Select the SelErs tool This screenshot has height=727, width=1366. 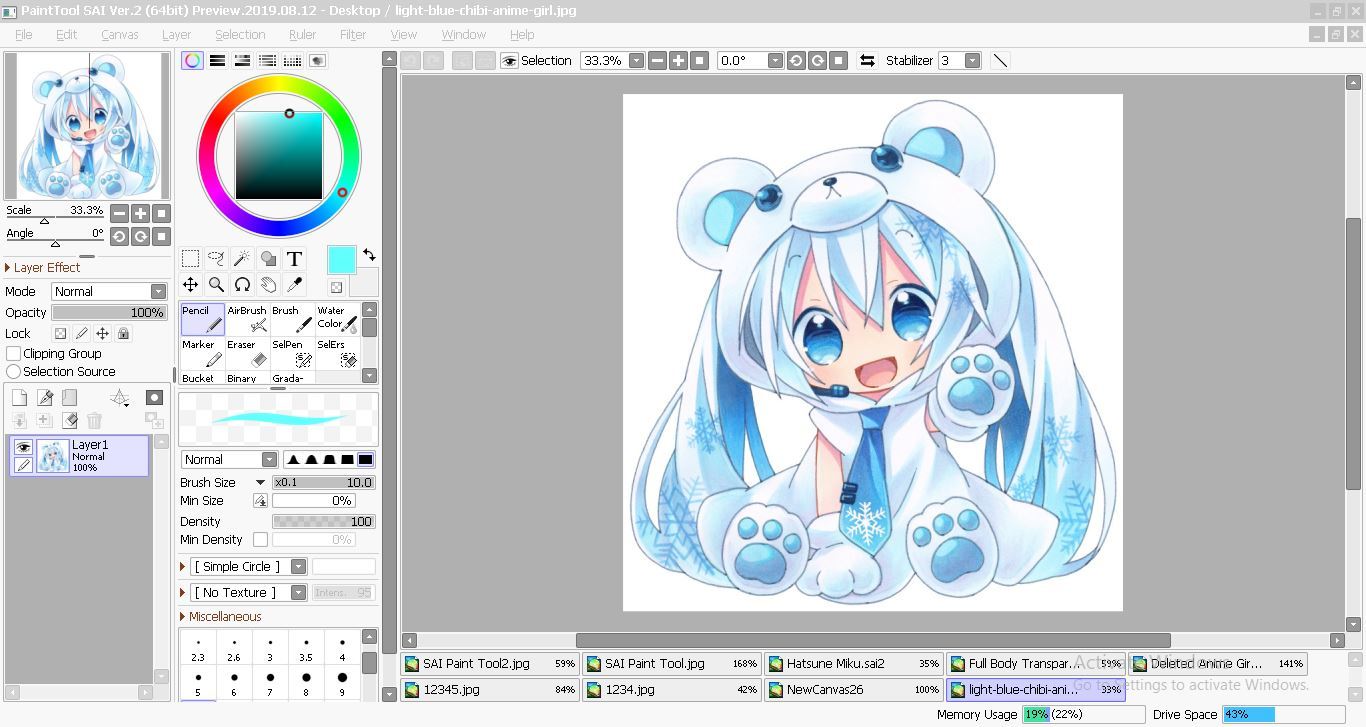pyautogui.click(x=337, y=353)
